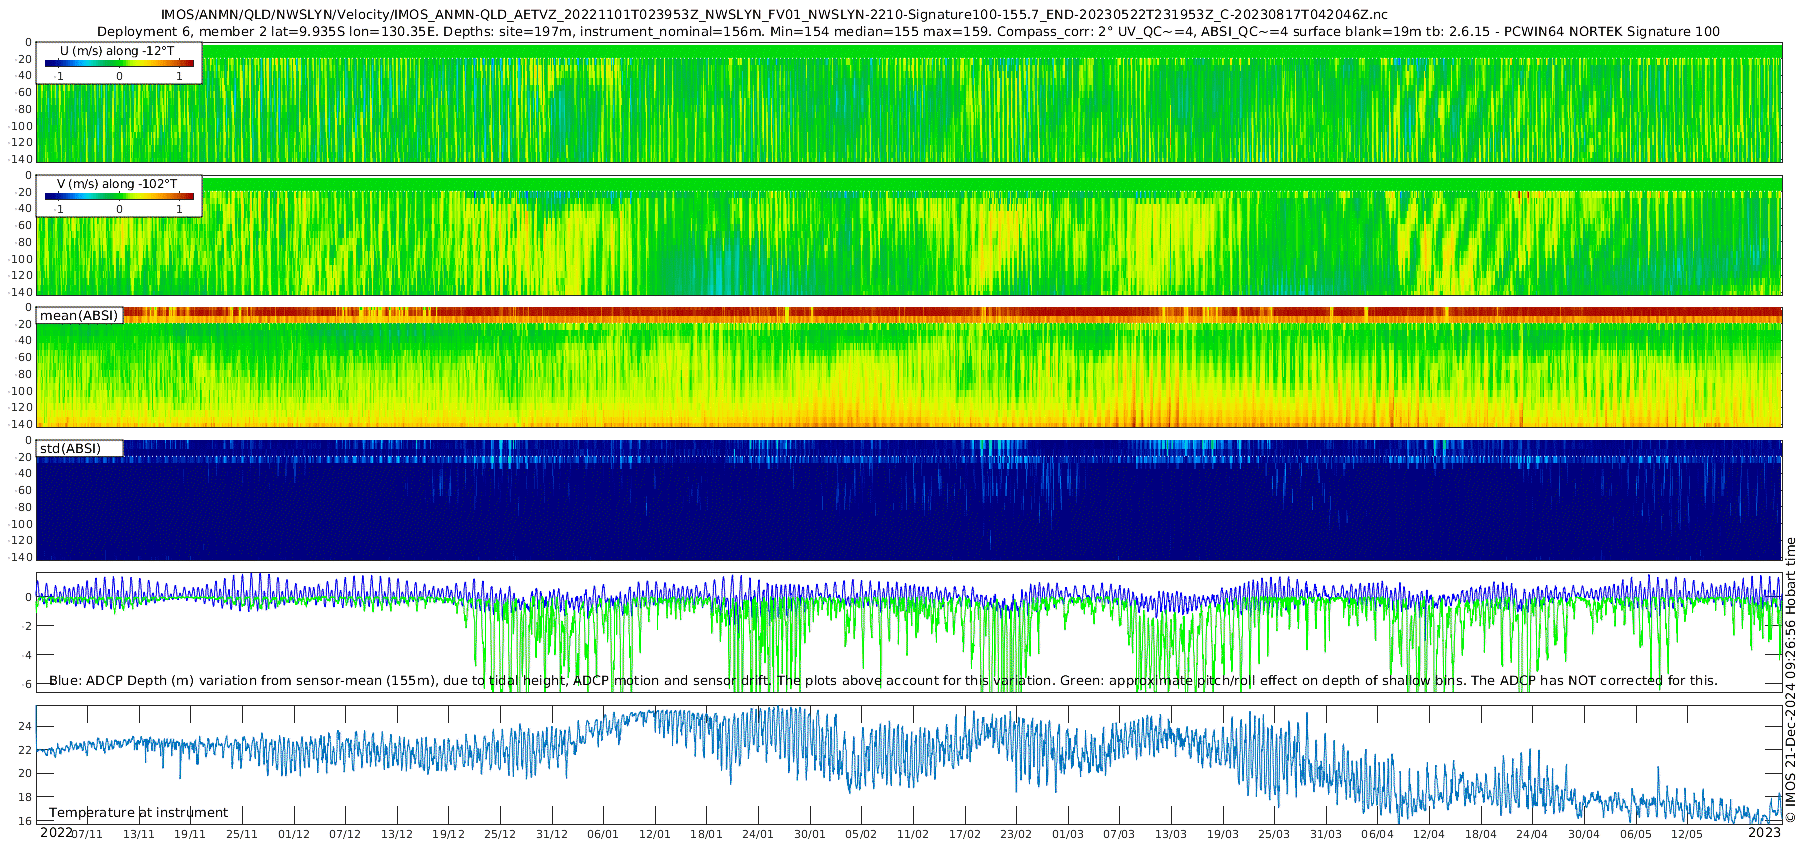Viewport: 1800px width, 850px height.
Task: Click the 12/01 date tick
Action: click(655, 834)
